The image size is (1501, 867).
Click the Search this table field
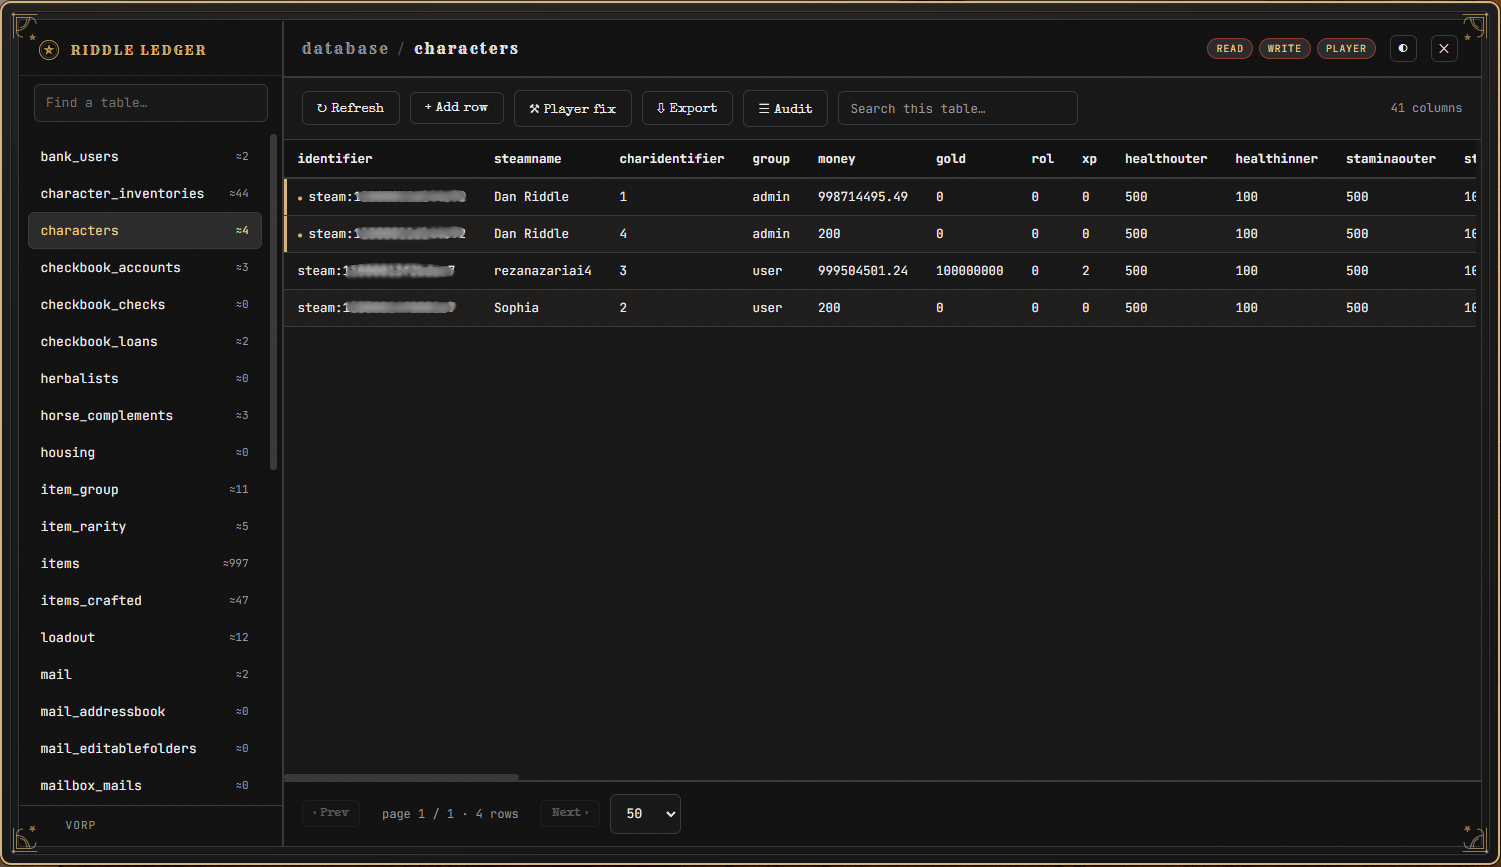pyautogui.click(x=957, y=108)
